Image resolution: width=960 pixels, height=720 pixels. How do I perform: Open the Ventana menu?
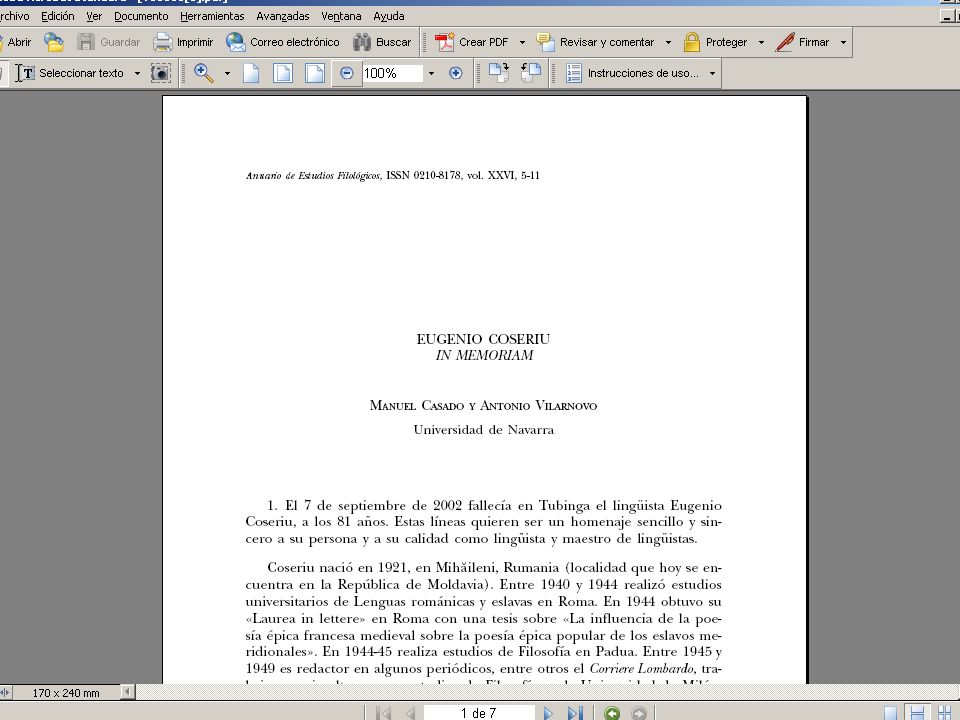pos(341,17)
